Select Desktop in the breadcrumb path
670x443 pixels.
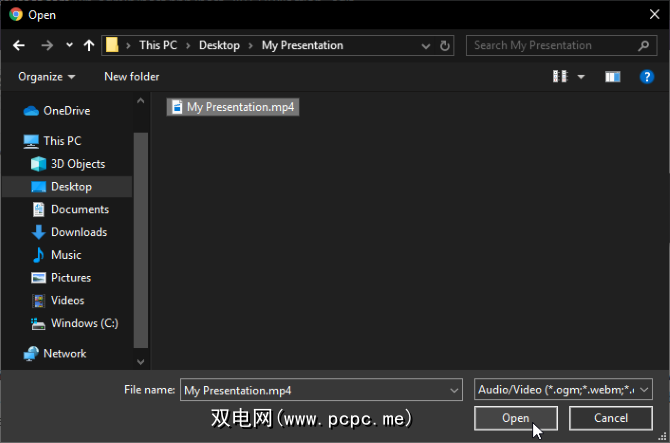pos(219,45)
